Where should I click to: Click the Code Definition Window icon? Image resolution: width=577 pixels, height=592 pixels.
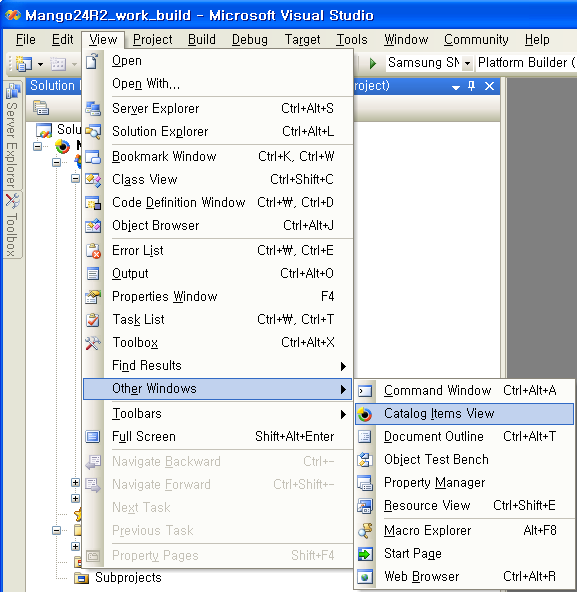[x=93, y=202]
